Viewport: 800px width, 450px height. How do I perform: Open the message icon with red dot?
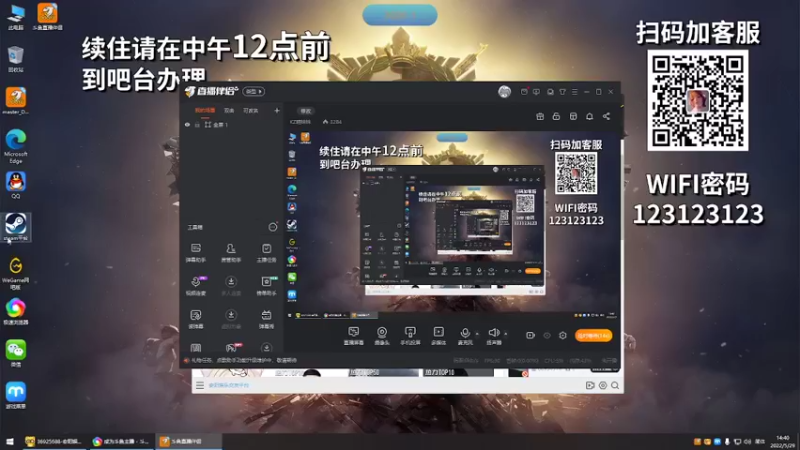(524, 92)
